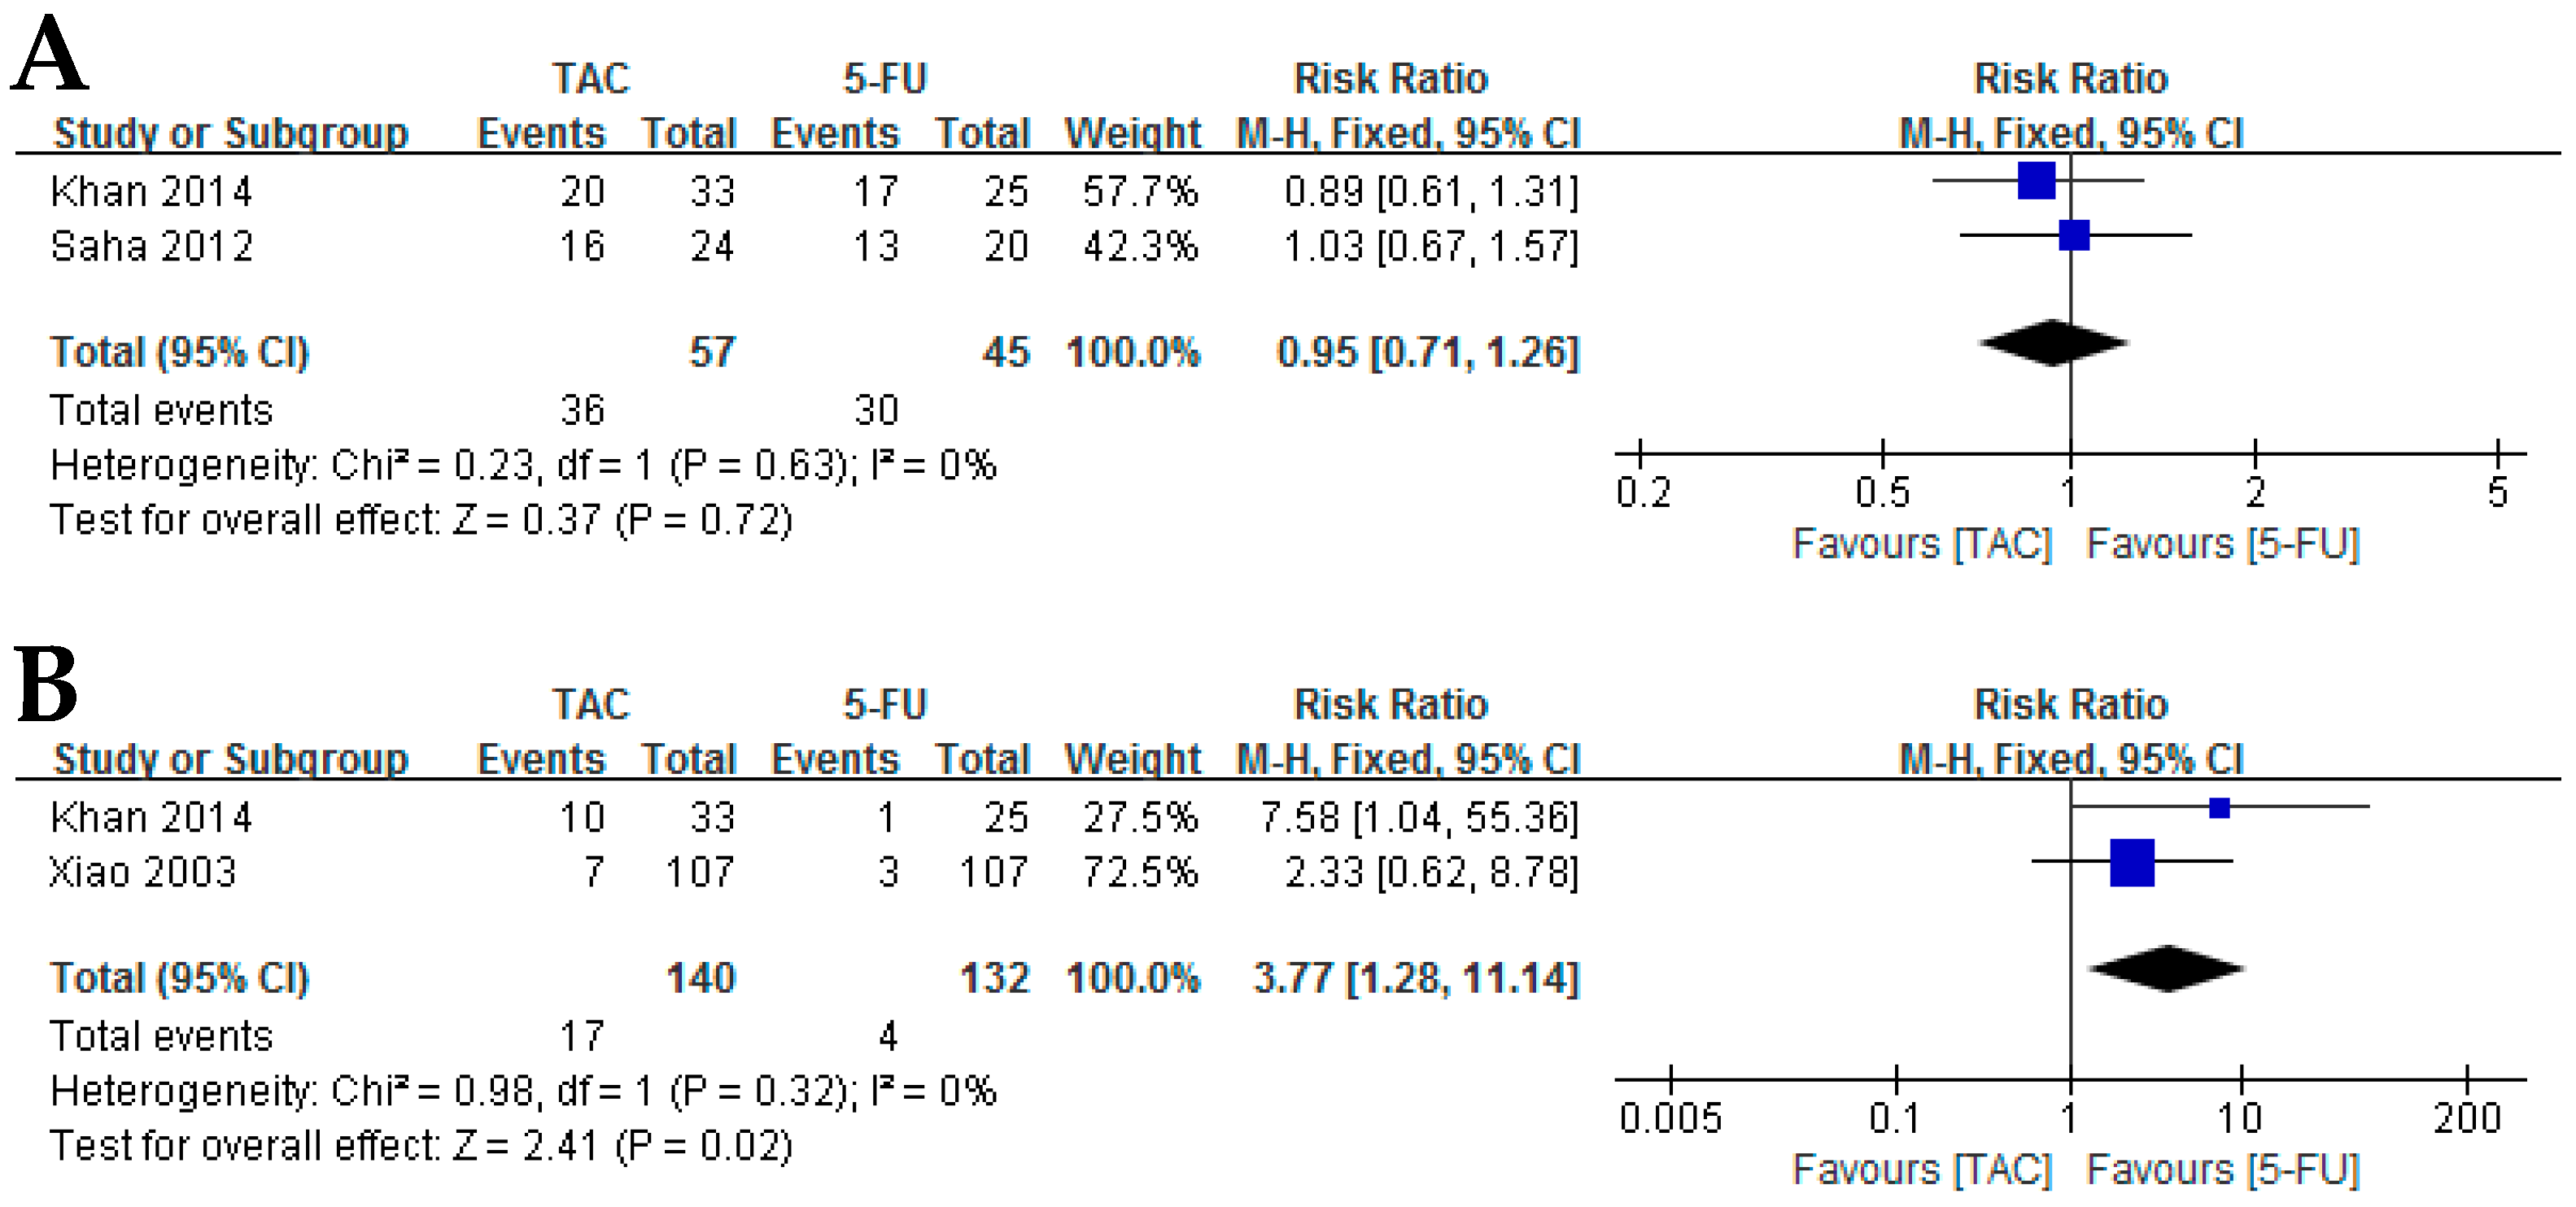Click the Z = 2.41 overall effect line

click(421, 1146)
